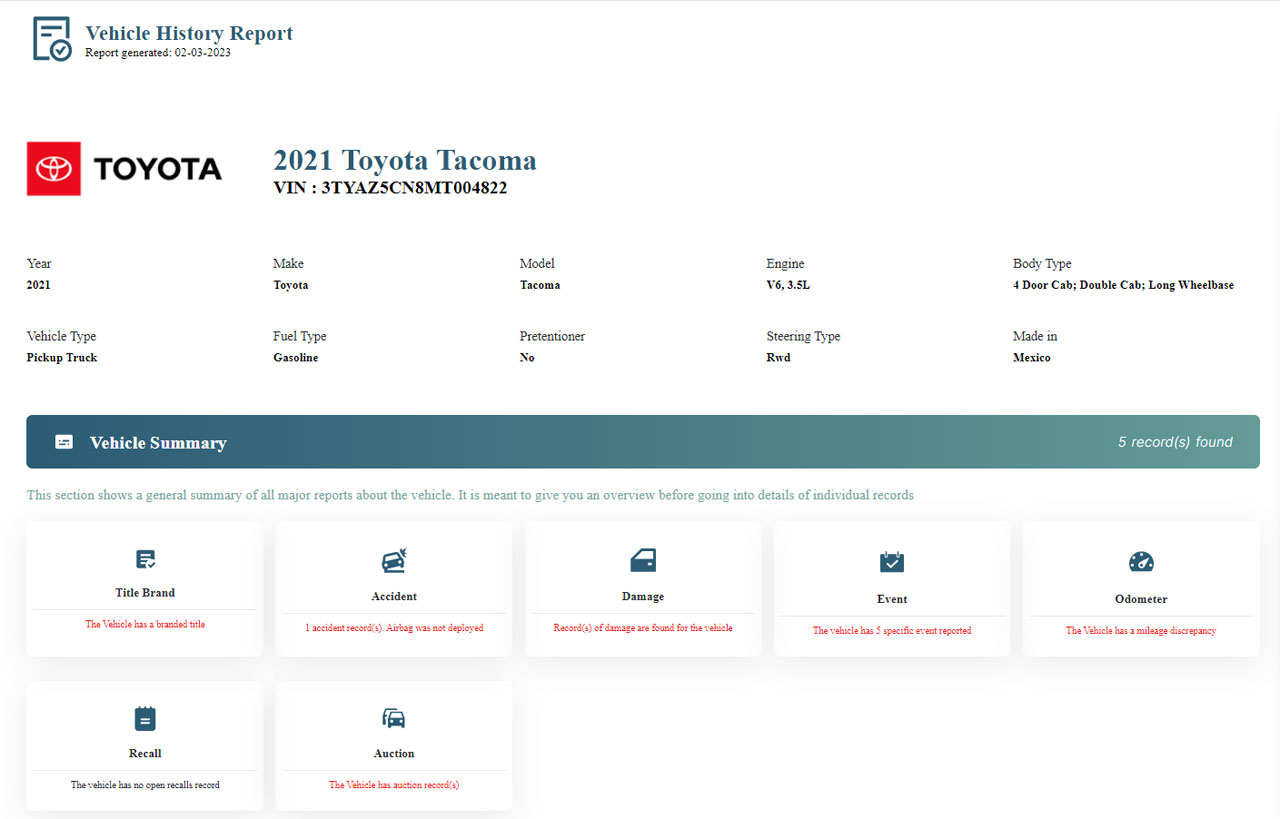Image resolution: width=1280 pixels, height=819 pixels.
Task: Click 'The vehicle has no open recalls record'
Action: (145, 785)
